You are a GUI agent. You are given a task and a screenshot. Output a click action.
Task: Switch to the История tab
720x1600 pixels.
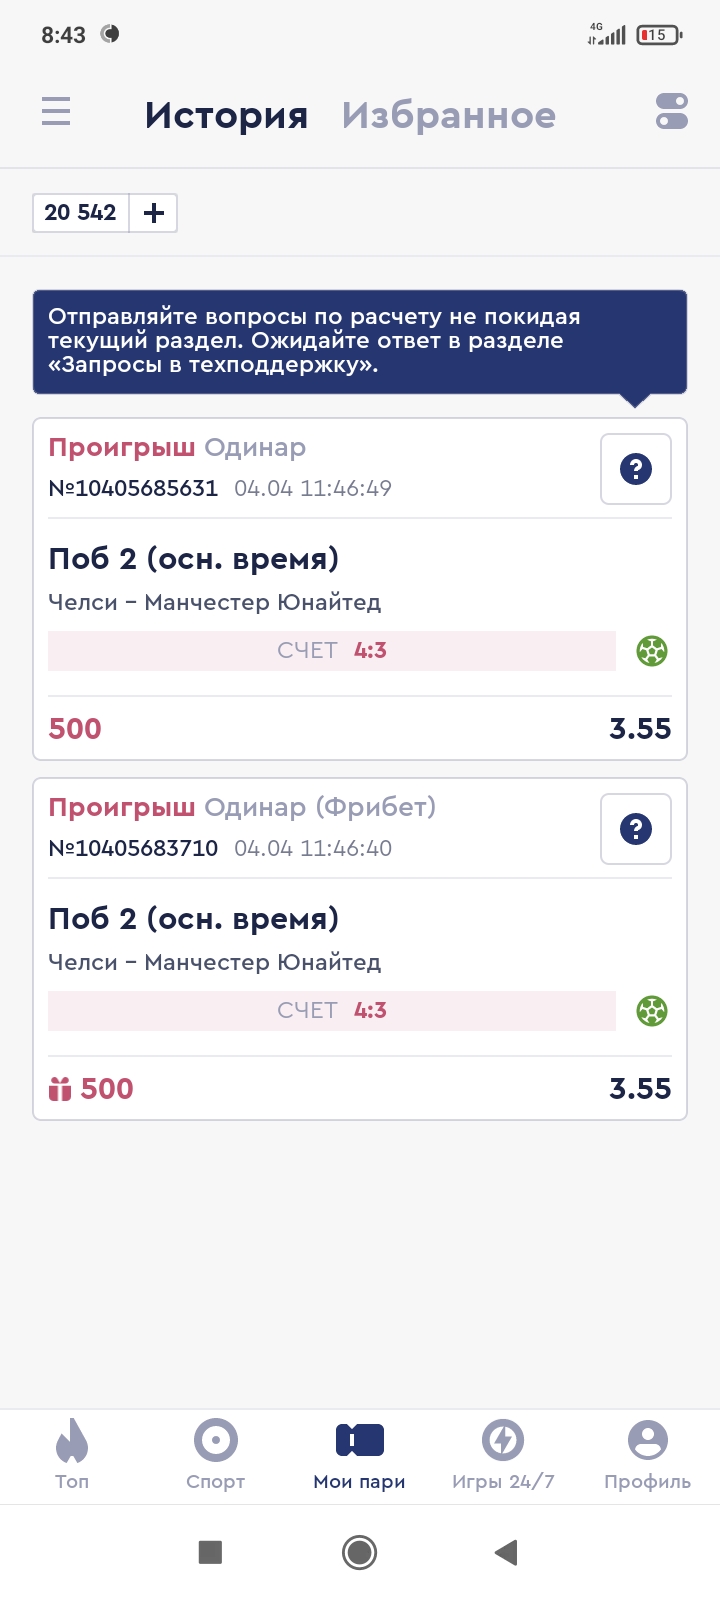(226, 115)
